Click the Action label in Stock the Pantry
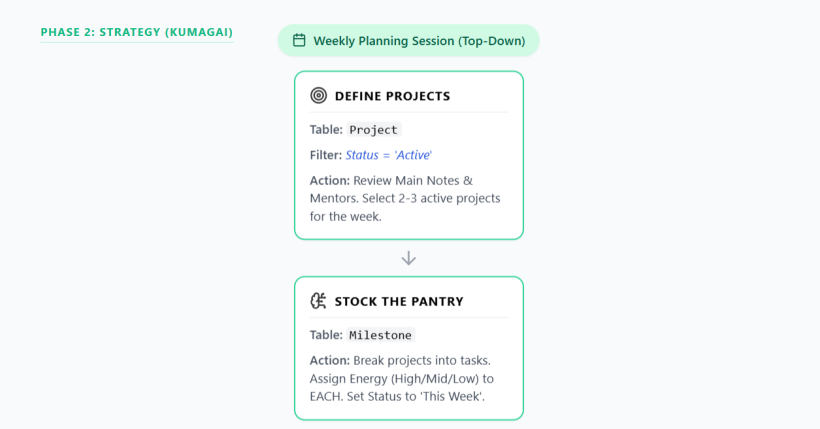Viewport: 820px width, 429px height. [329, 360]
